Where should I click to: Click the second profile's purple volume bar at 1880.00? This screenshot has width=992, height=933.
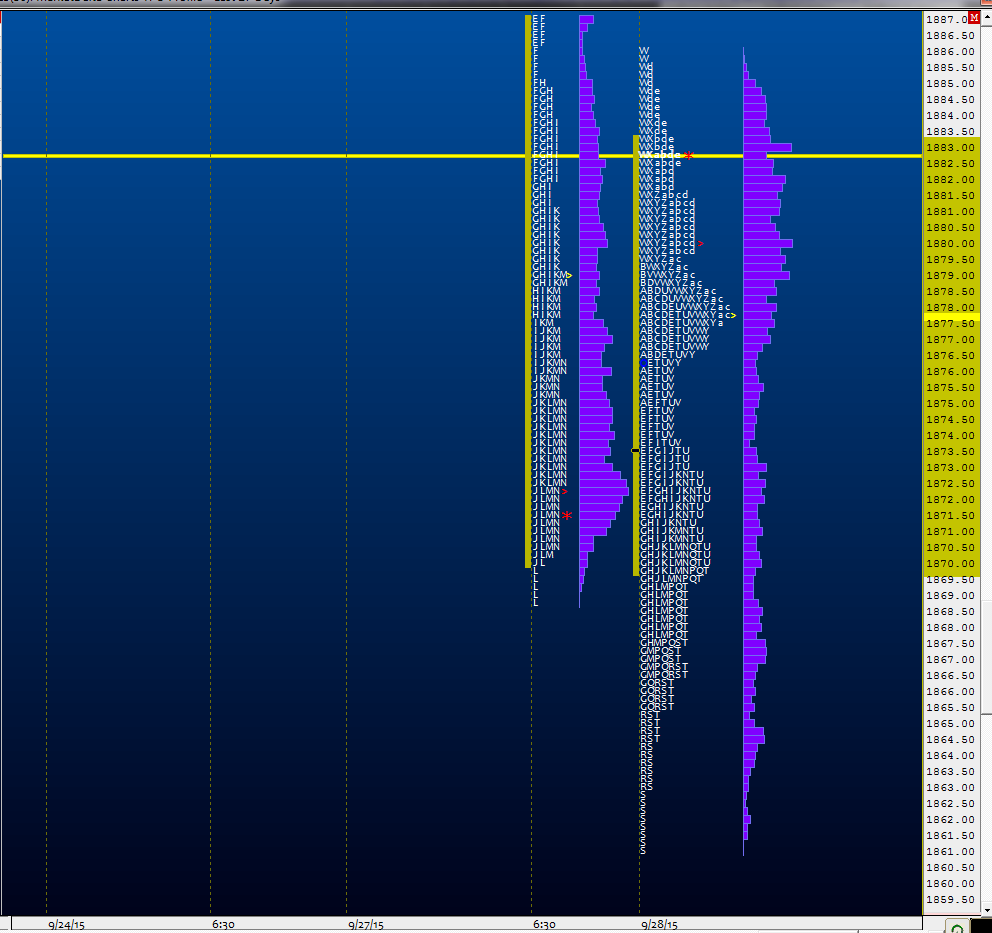[x=768, y=244]
